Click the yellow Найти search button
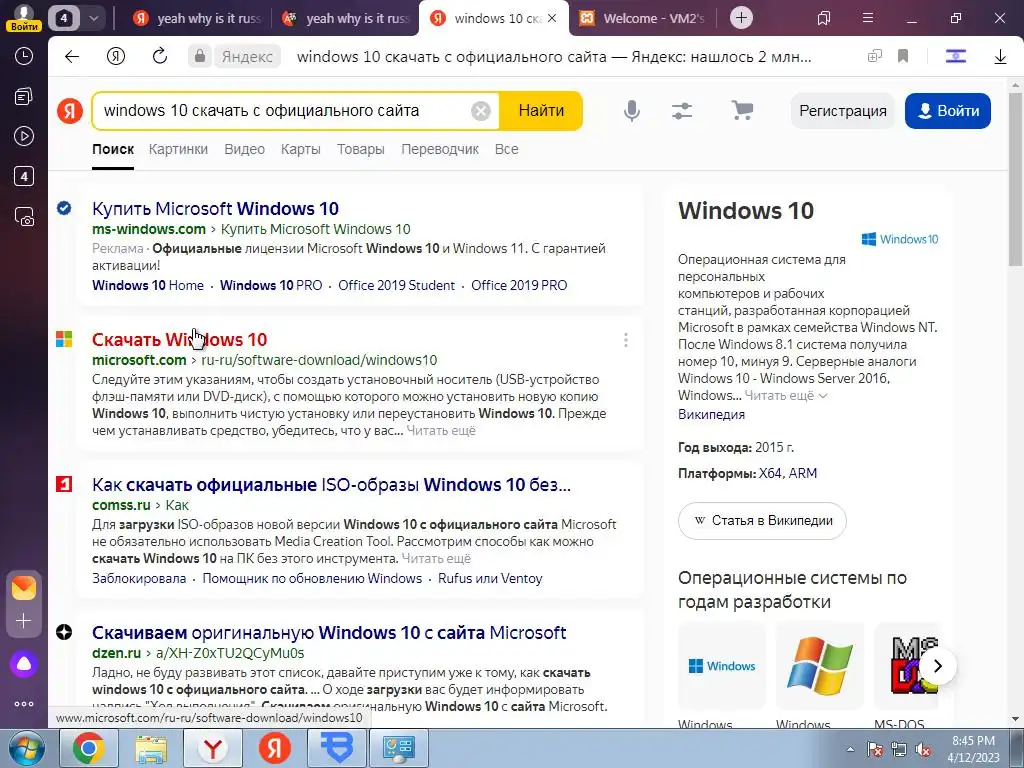 pos(541,111)
